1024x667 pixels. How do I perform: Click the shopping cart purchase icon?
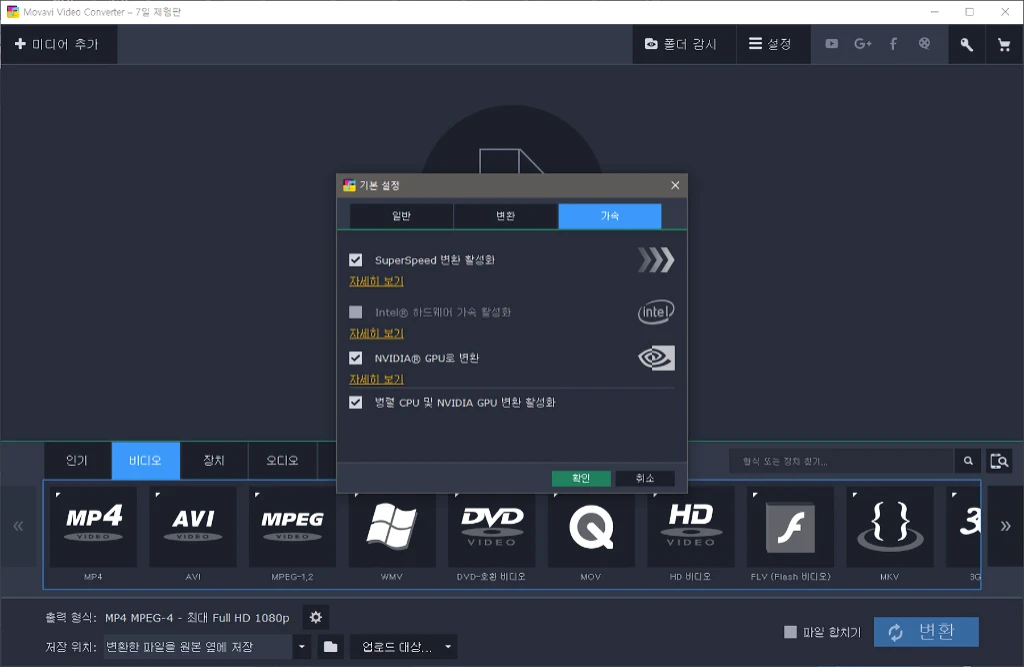[x=1004, y=45]
